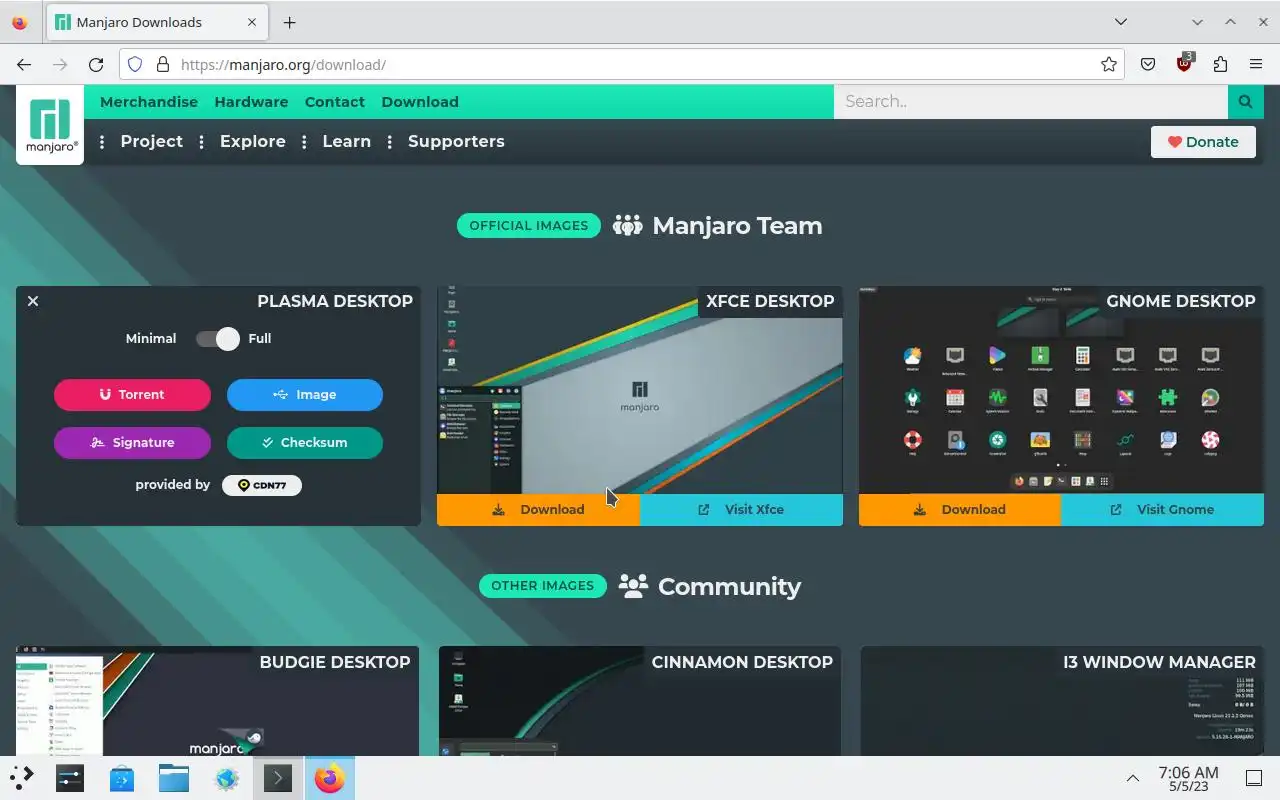Click the tracking protection shield icon
The width and height of the screenshot is (1280, 800).
pos(135,64)
